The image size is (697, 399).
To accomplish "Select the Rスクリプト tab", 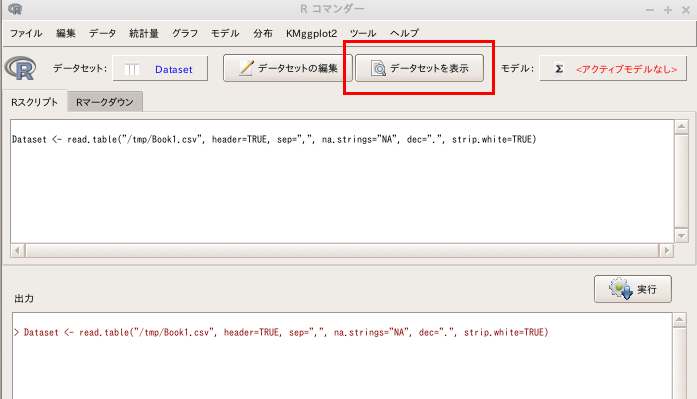I will 35,102.
